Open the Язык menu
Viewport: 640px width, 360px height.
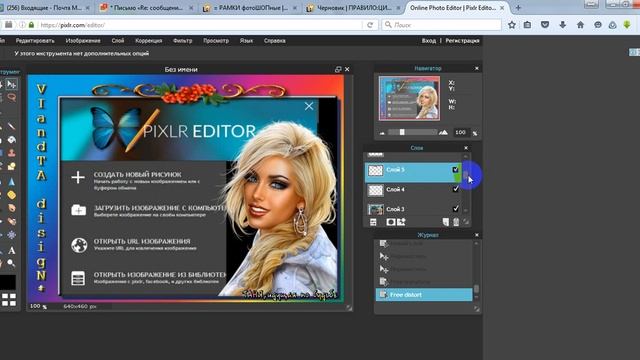246,41
